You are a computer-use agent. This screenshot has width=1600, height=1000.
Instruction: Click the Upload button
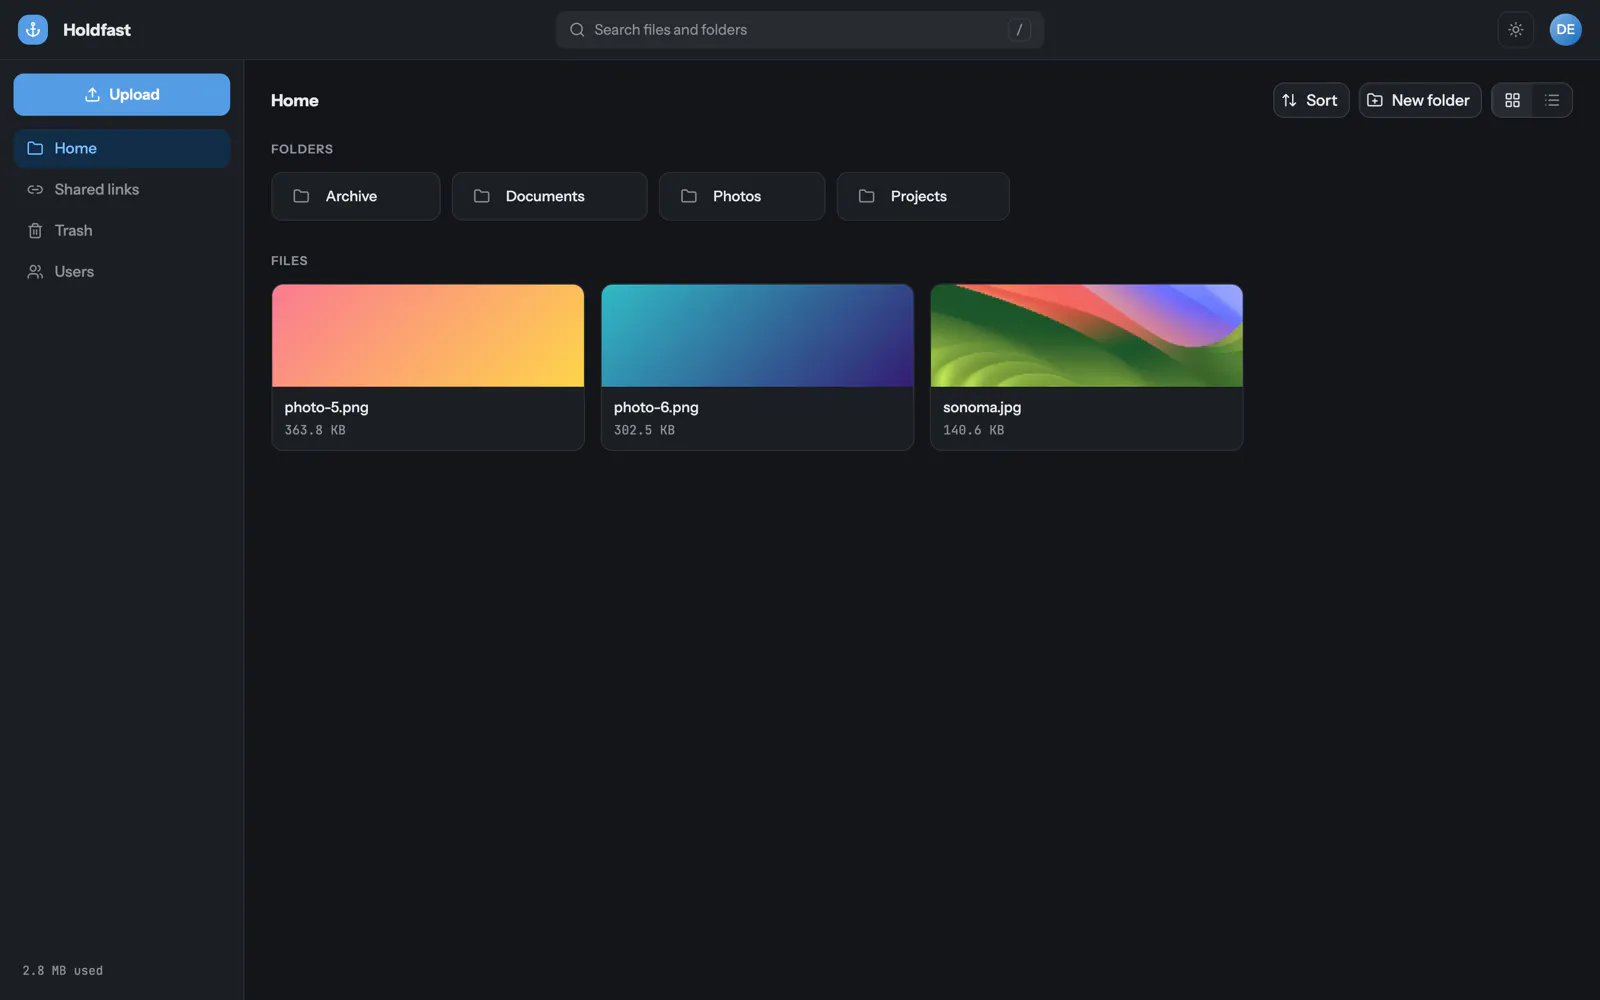click(122, 95)
